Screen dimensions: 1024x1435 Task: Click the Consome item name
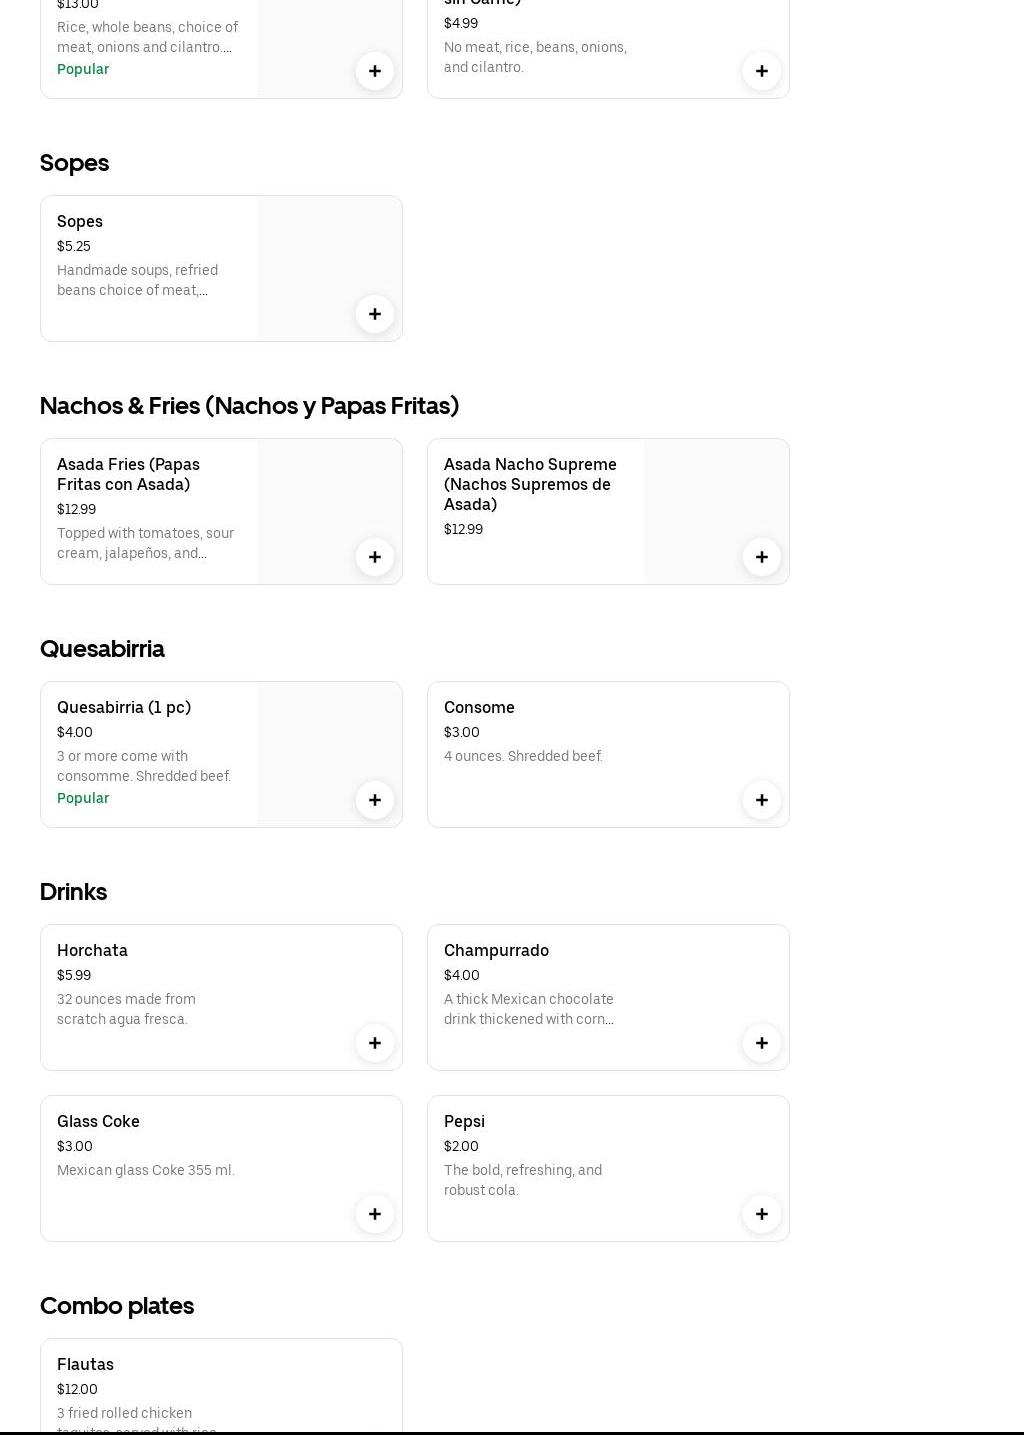pyautogui.click(x=479, y=708)
